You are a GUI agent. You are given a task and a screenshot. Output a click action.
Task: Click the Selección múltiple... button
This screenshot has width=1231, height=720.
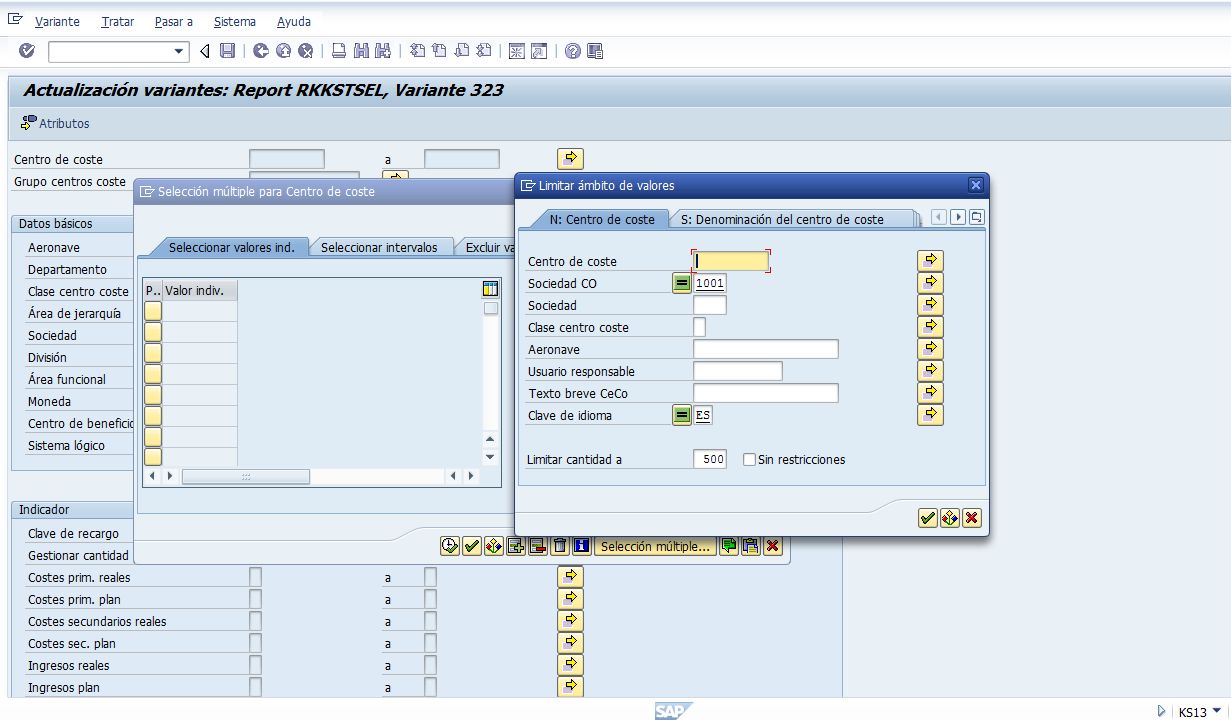coord(656,546)
